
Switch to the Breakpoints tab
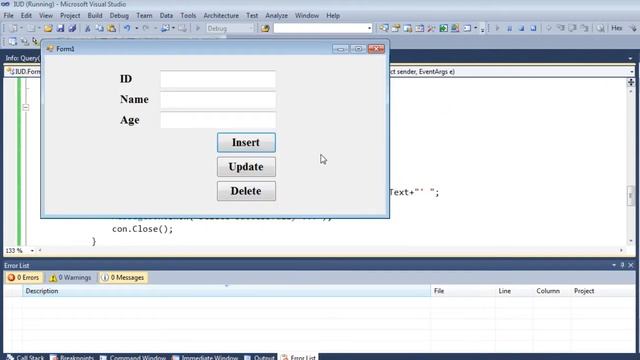pos(72,357)
